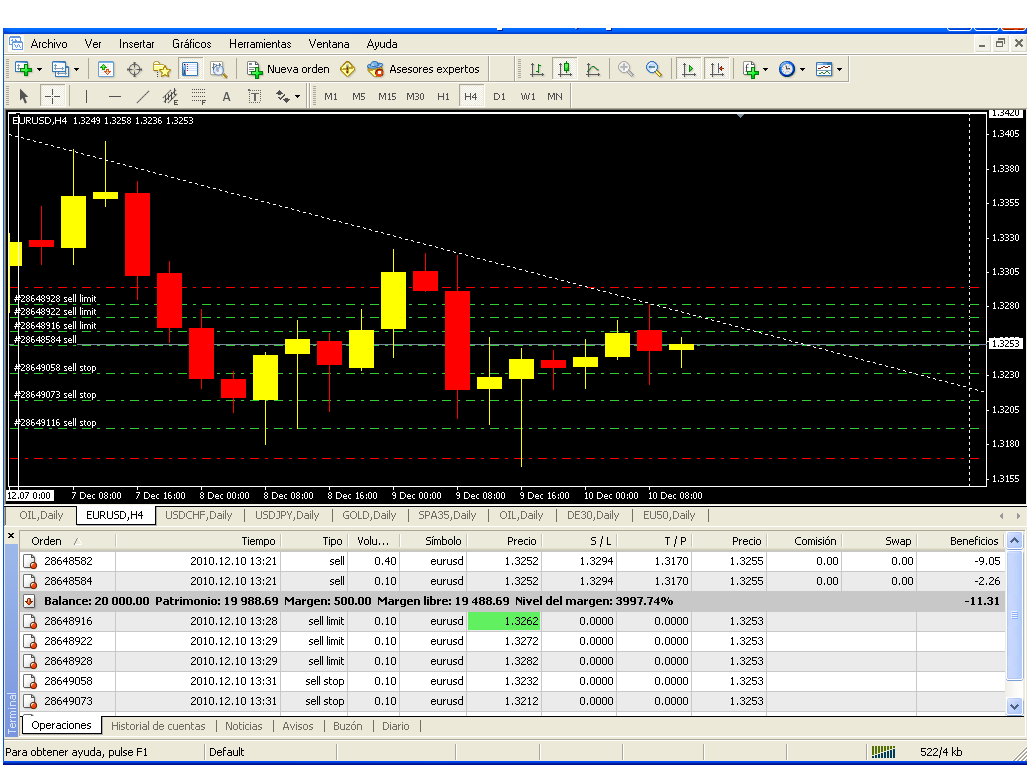
Task: Zoom out of the chart
Action: click(x=654, y=69)
